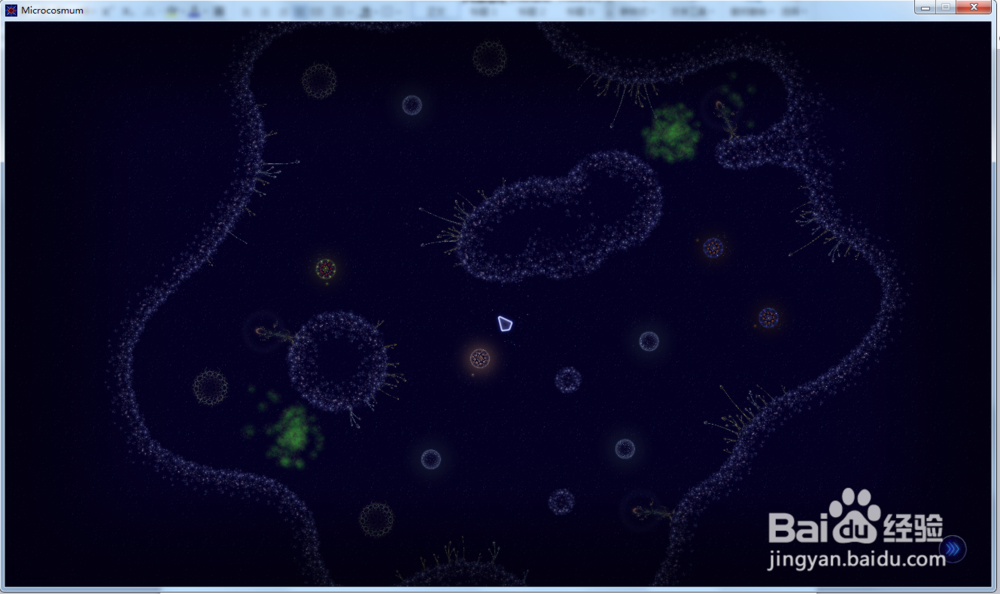
Task: Select the orange-glowing cell near the cursor
Action: (480, 359)
